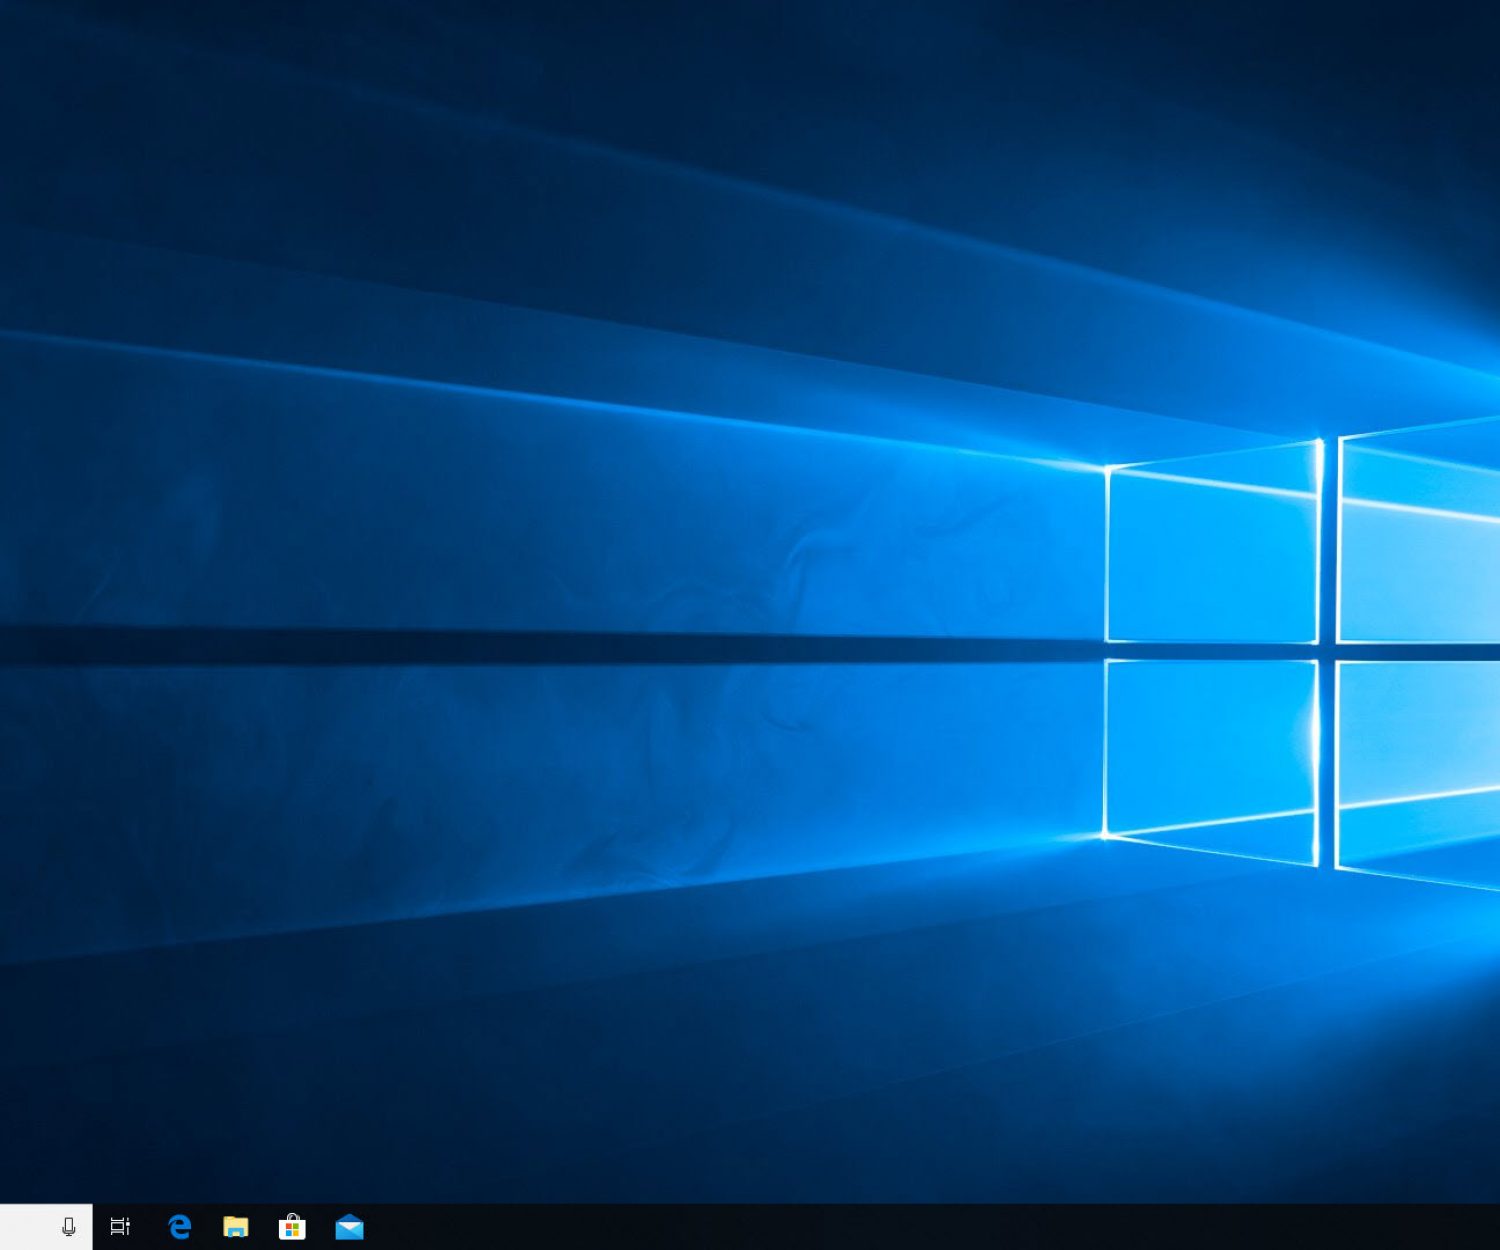Open Task View from the taskbar
This screenshot has width=1500, height=1250.
click(120, 1226)
